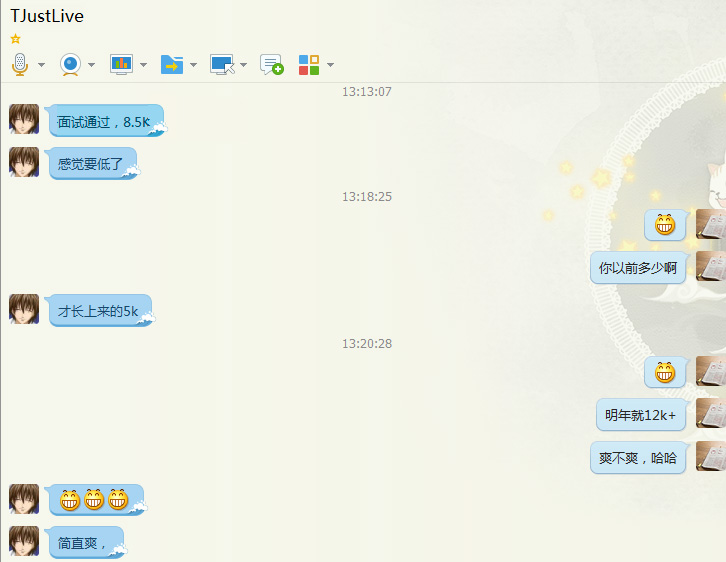This screenshot has width=726, height=562.
Task: Open sender avatar beside triple emoji message
Action: coord(24,499)
